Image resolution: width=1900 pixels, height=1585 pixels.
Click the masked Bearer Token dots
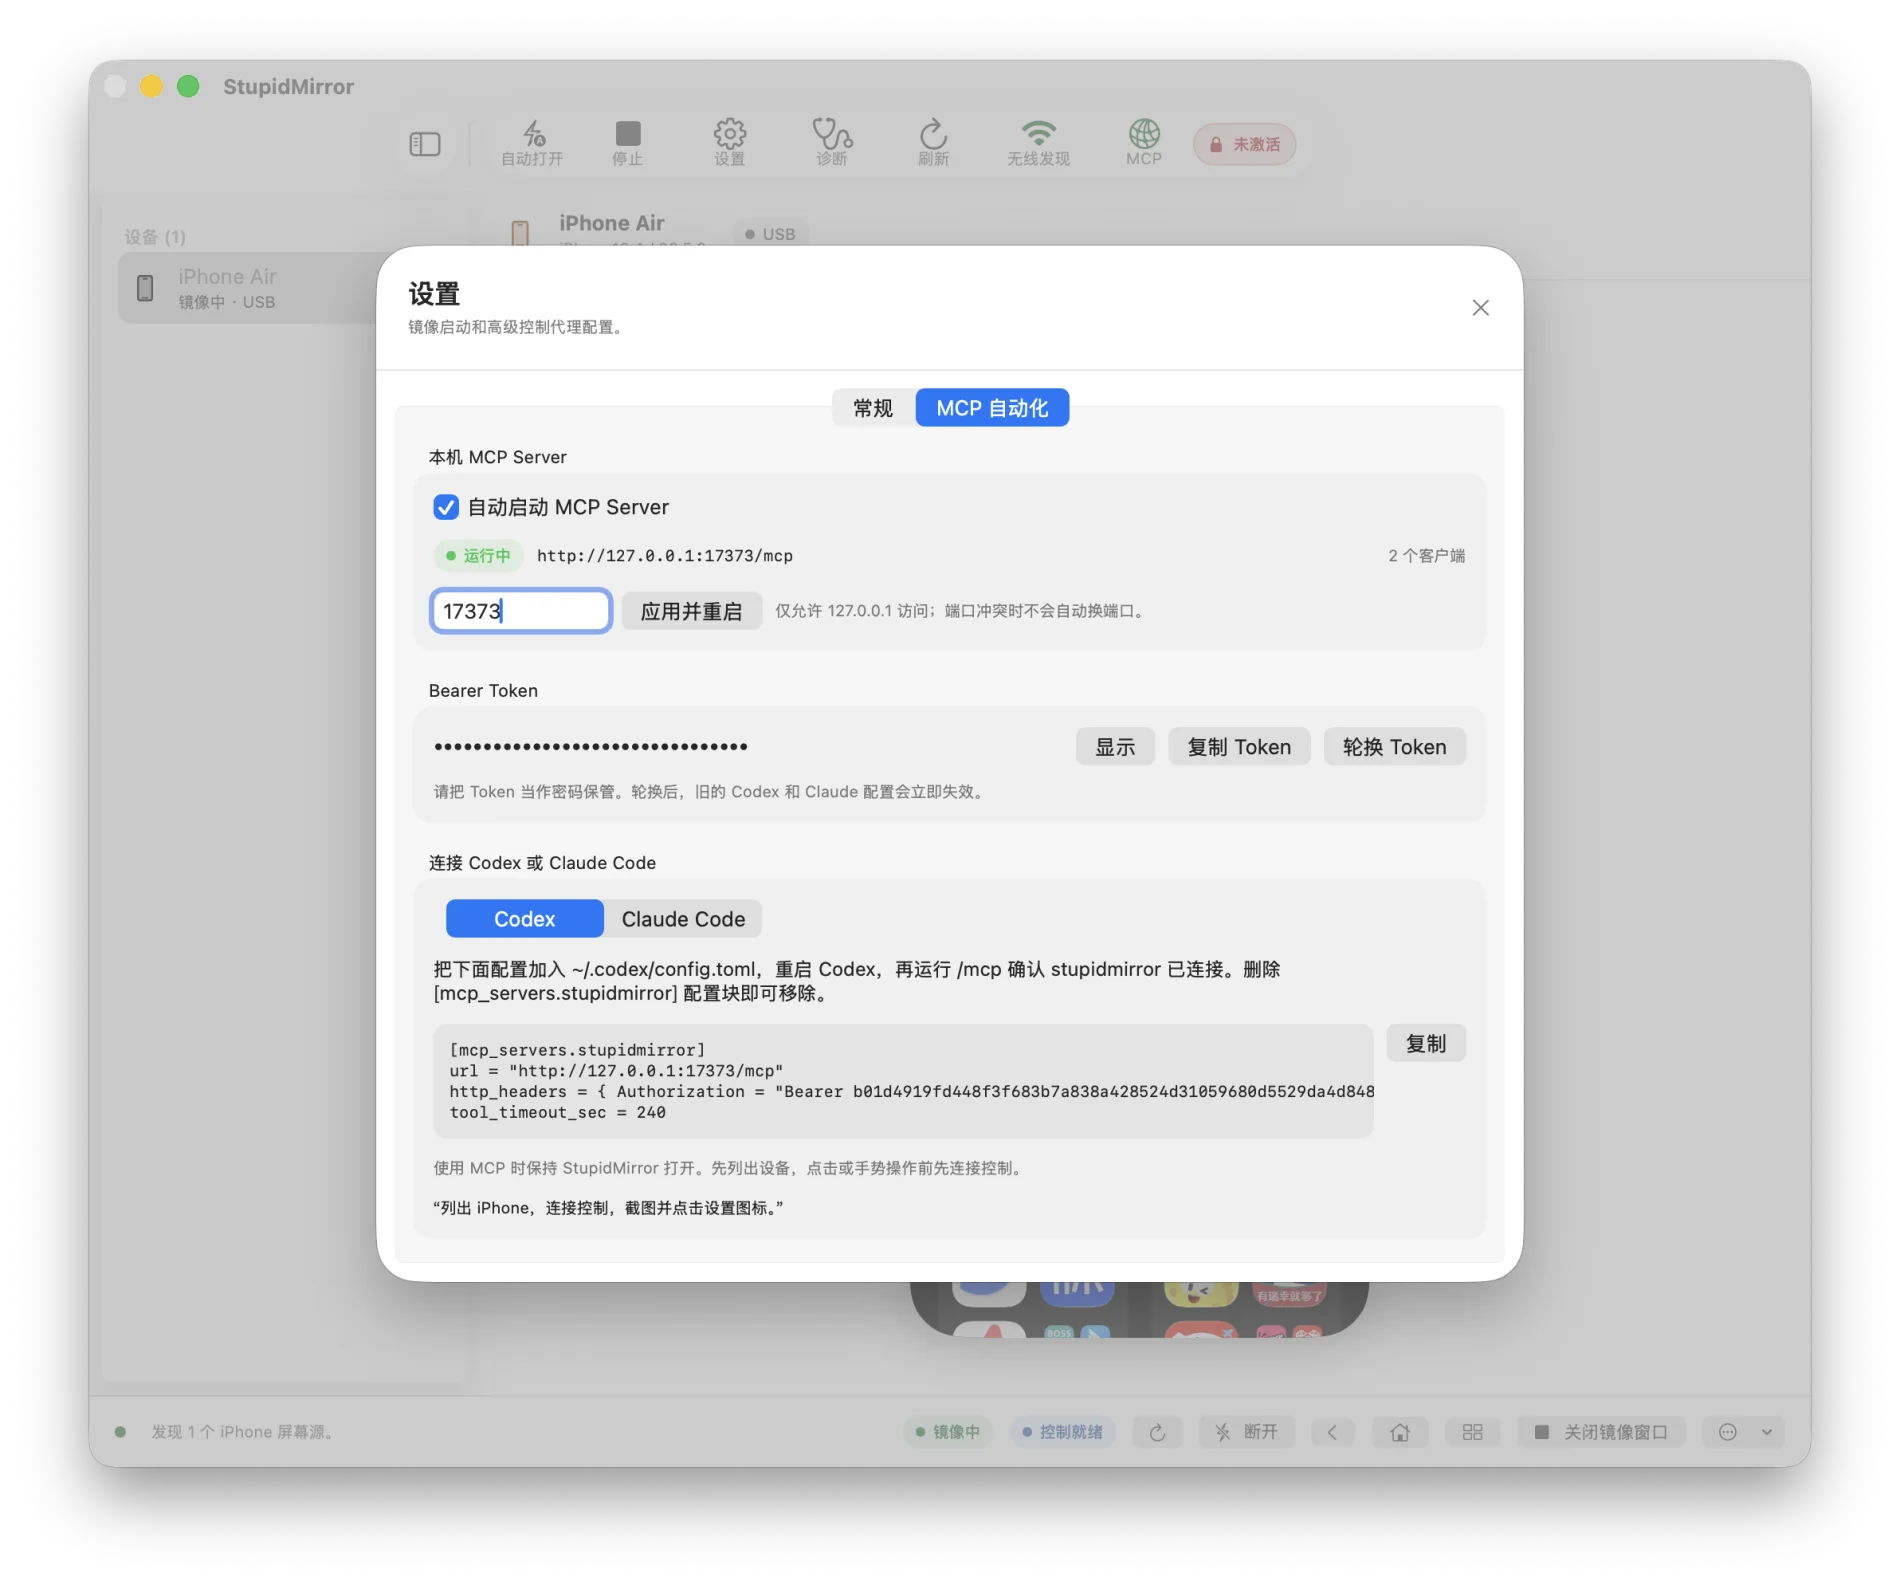coord(591,747)
